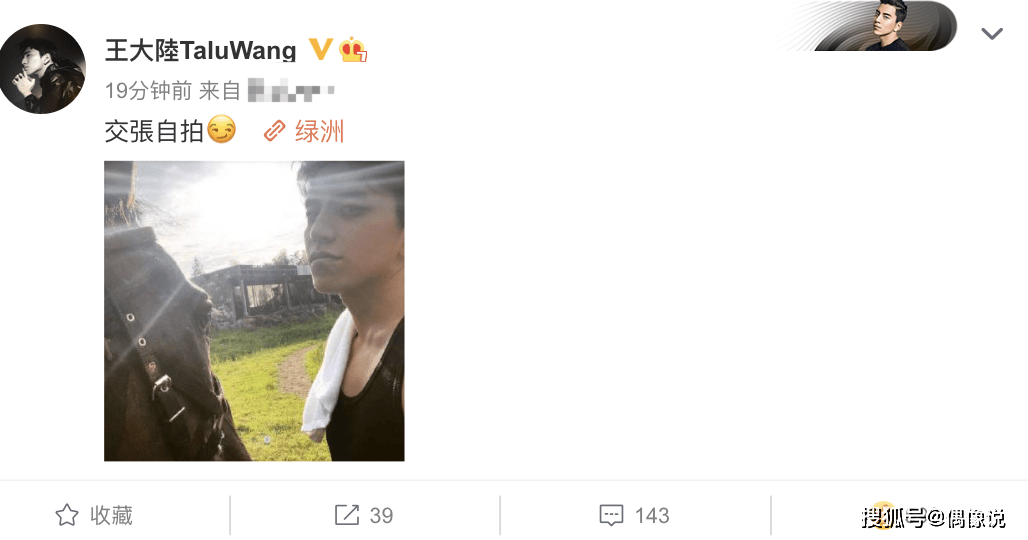Image resolution: width=1028 pixels, height=540 pixels.
Task: Open the portrait card banner top right
Action: 867,26
